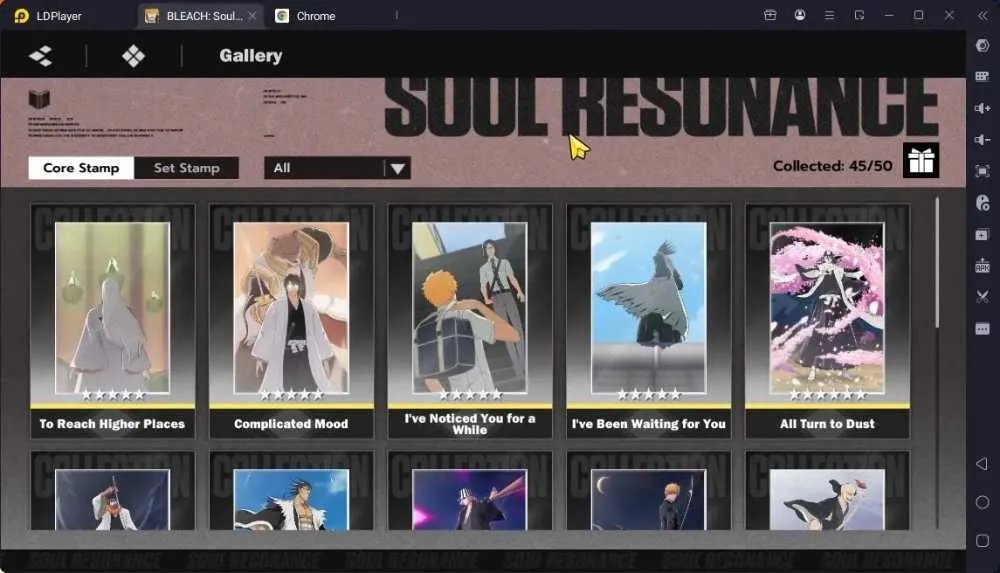Open I've Noticed You for a While card
Image resolution: width=1000 pixels, height=573 pixels.
pyautogui.click(x=470, y=321)
